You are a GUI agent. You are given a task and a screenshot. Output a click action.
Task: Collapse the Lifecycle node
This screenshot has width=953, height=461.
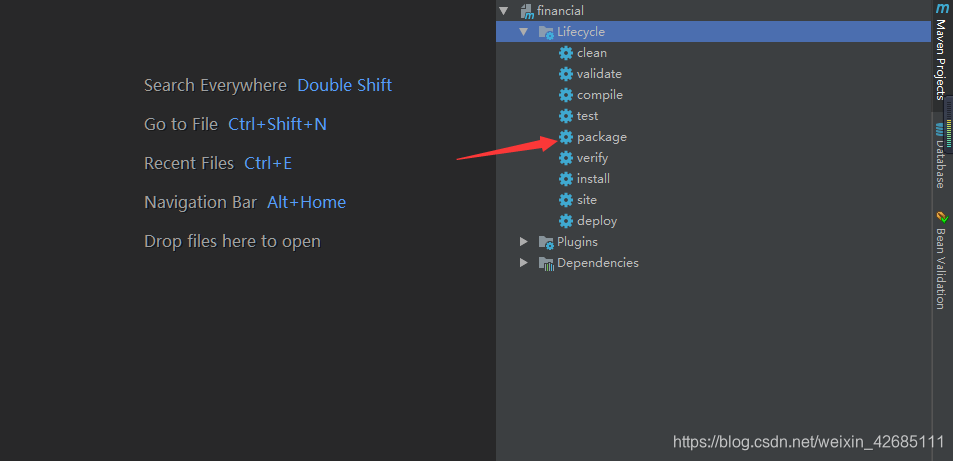524,32
